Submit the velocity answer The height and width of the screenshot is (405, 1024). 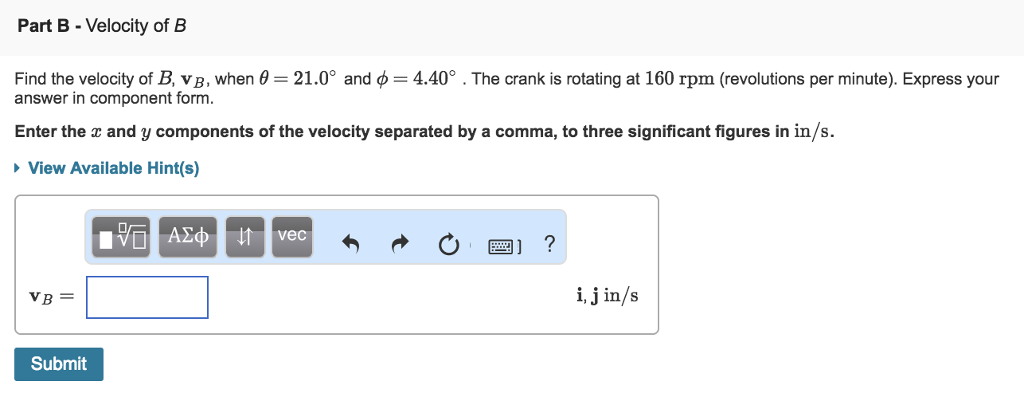click(59, 364)
